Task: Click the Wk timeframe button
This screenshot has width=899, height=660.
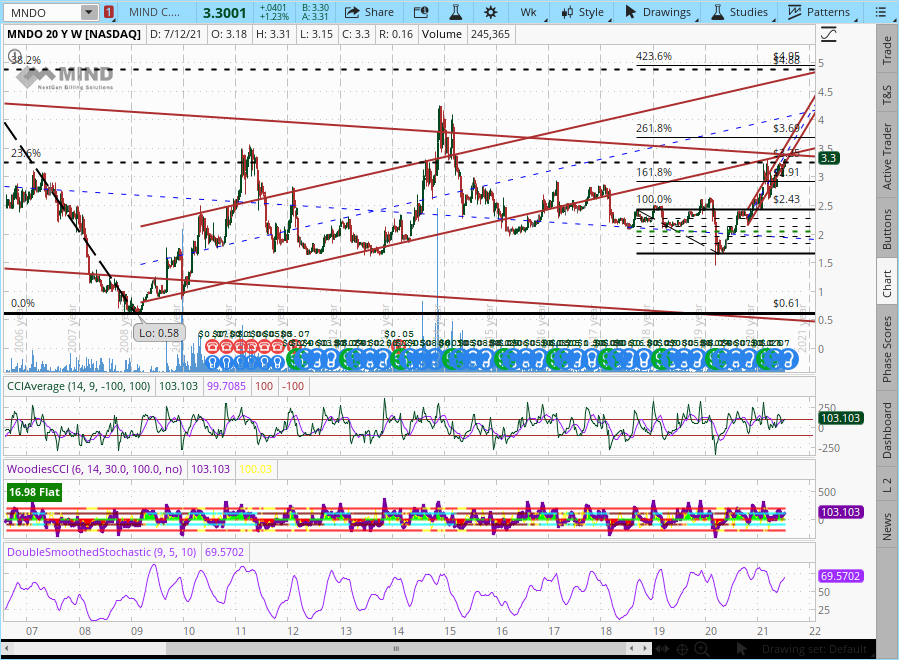Action: click(528, 12)
